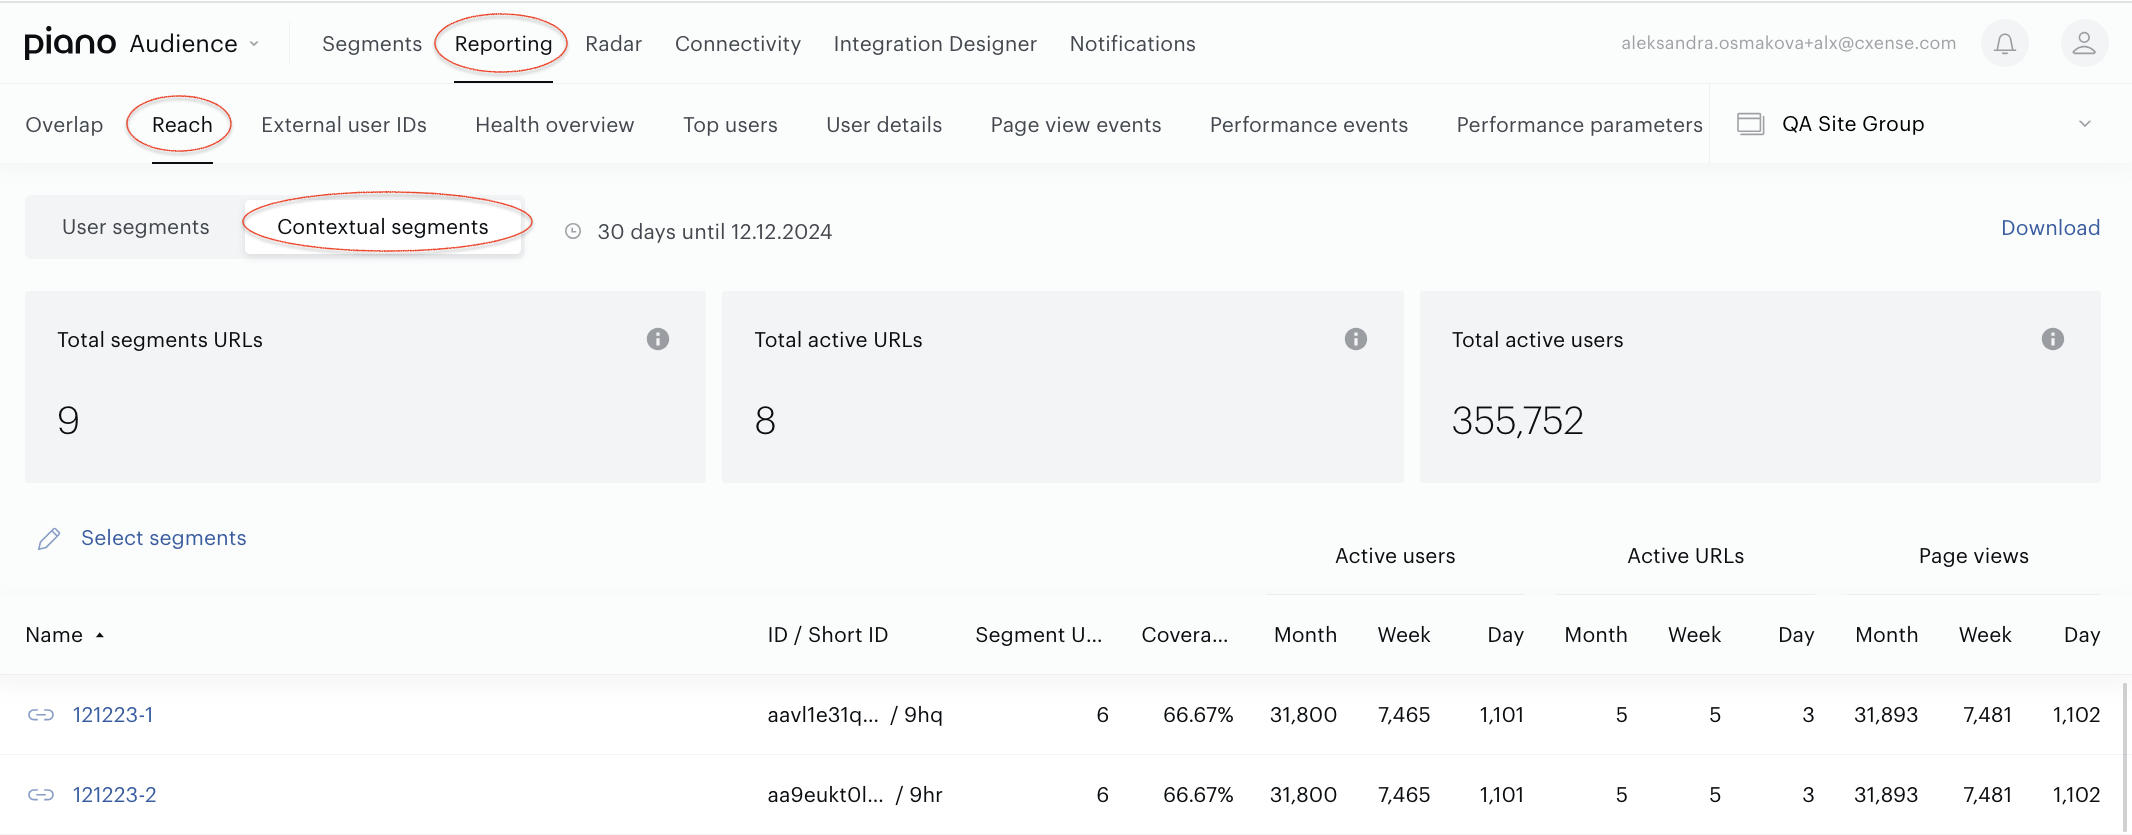The height and width of the screenshot is (835, 2132).
Task: Open the Select segments link
Action: [163, 538]
